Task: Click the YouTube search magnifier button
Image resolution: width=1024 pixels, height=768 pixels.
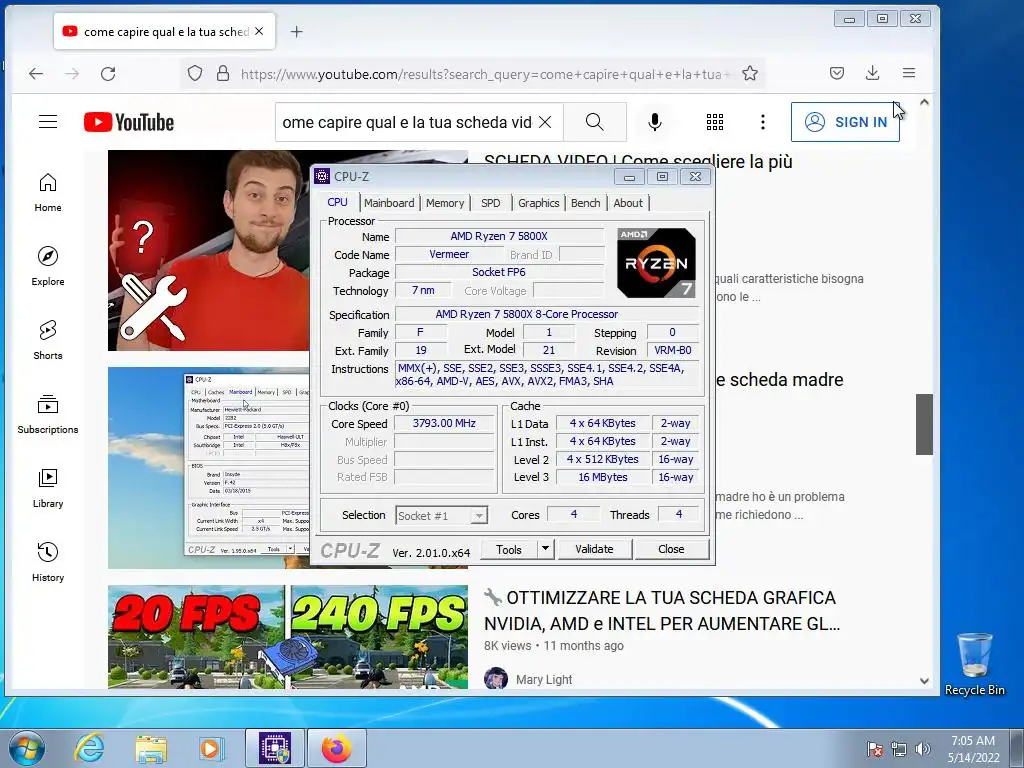Action: pyautogui.click(x=594, y=122)
